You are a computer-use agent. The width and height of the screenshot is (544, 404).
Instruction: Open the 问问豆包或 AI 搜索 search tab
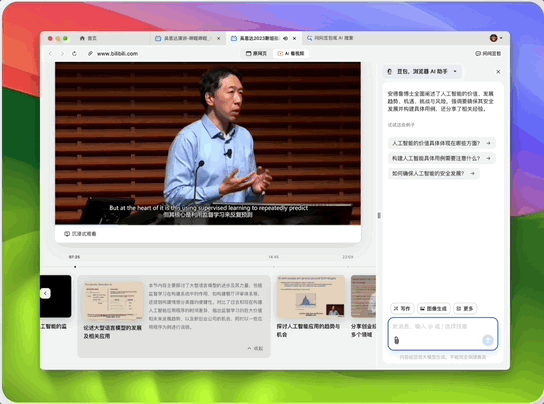point(330,38)
